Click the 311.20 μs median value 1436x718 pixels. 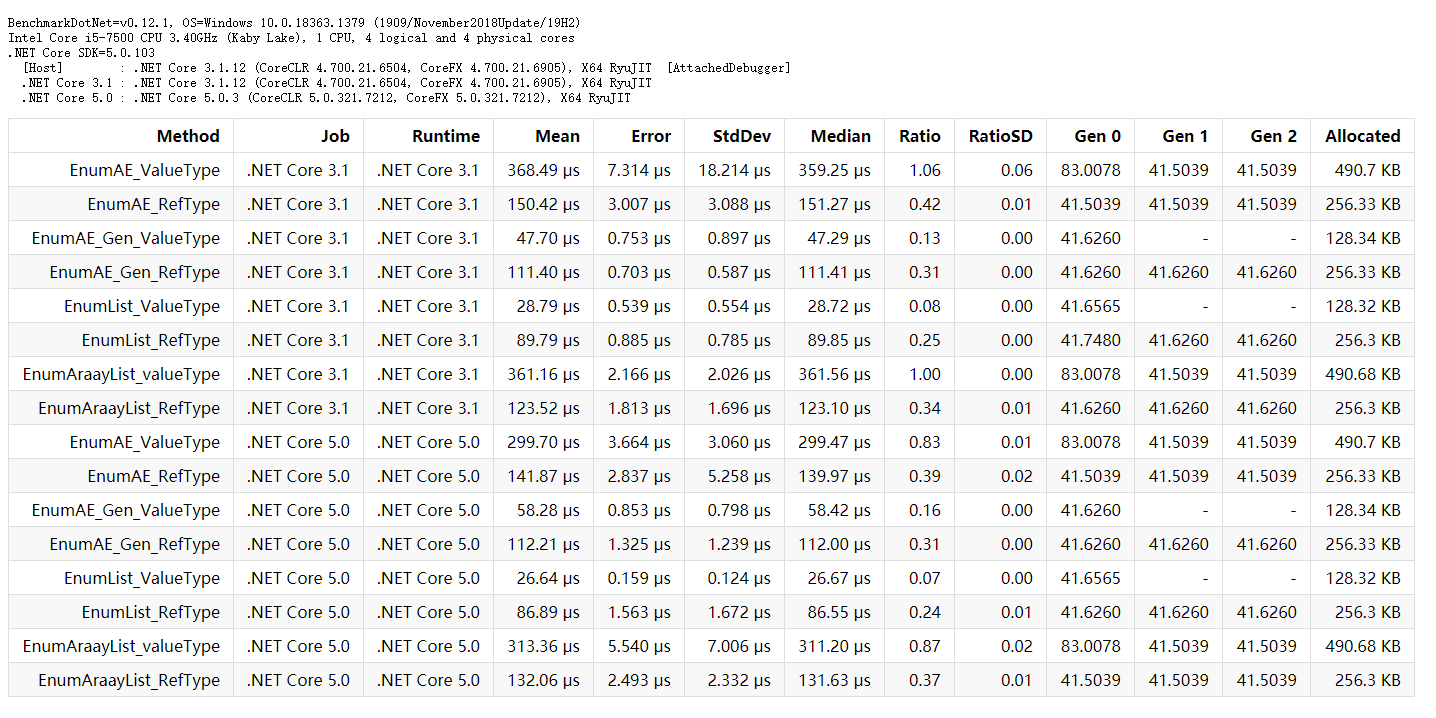coord(834,646)
